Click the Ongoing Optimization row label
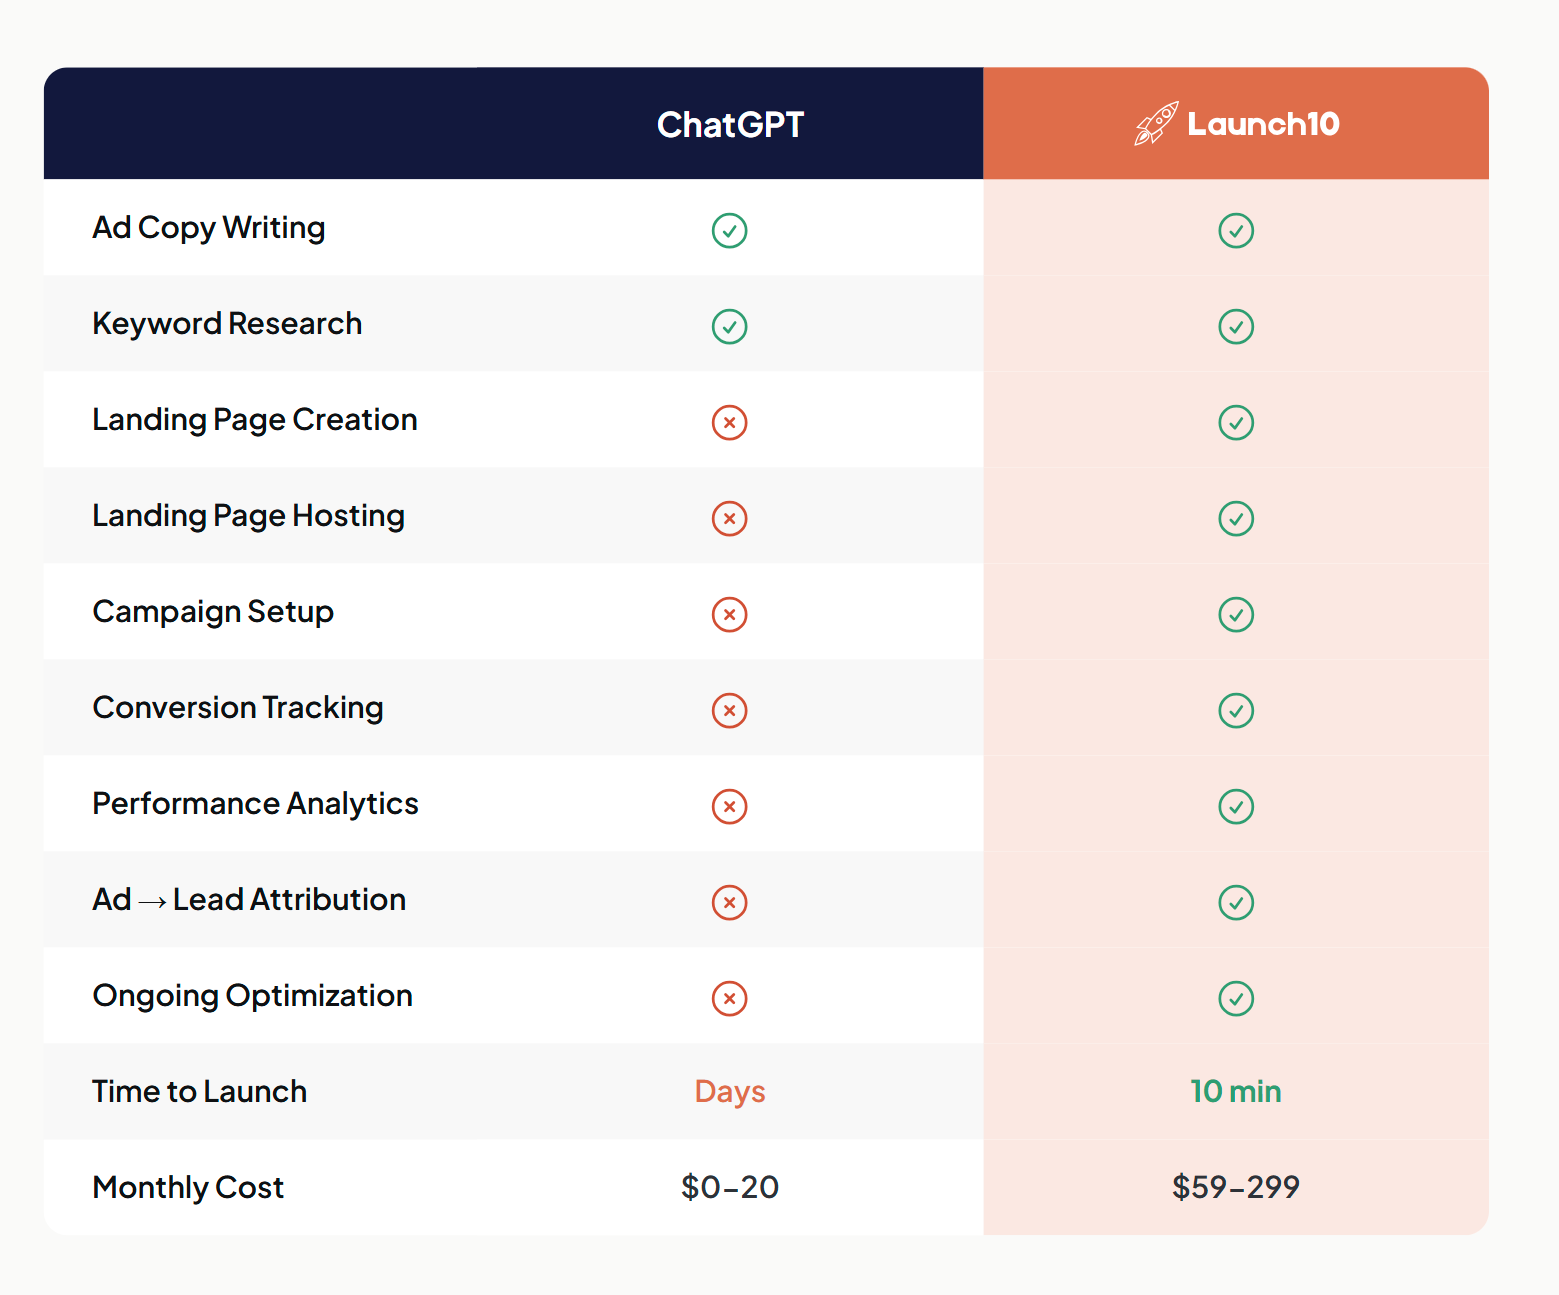Screen dimensions: 1559x1295 point(252,997)
